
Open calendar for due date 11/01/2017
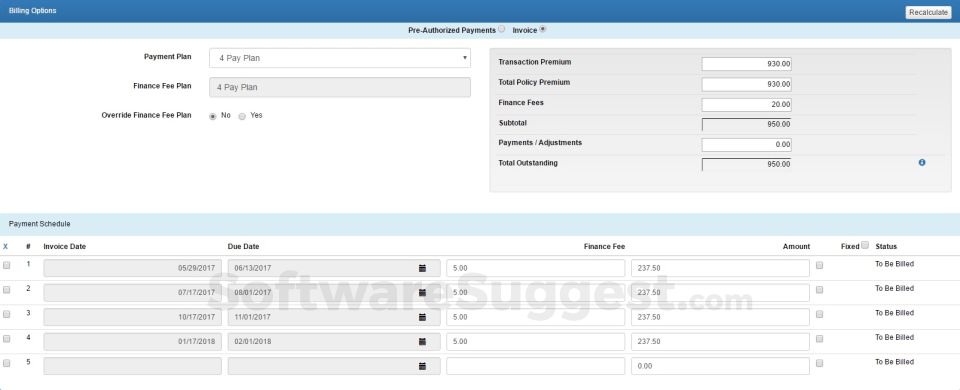point(422,317)
